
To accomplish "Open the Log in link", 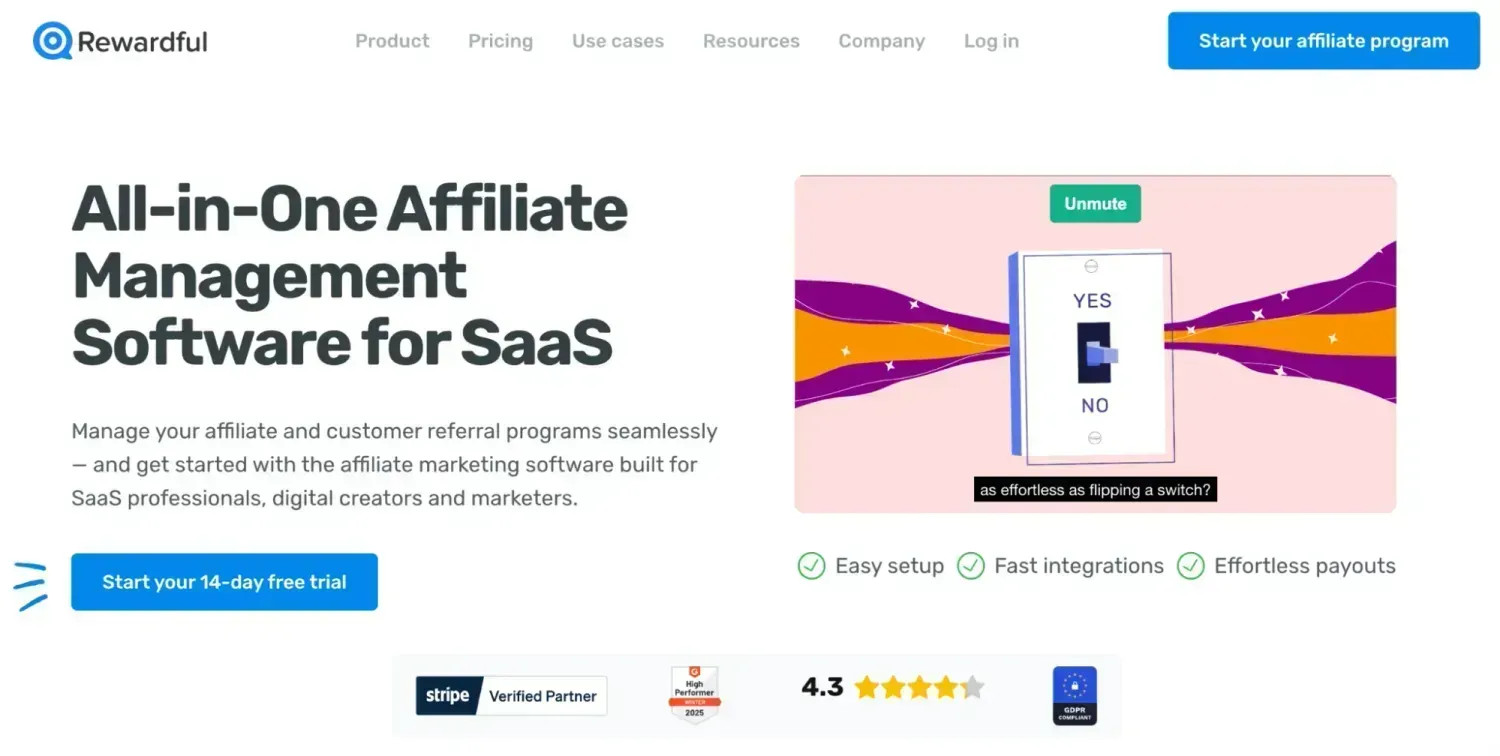I will point(991,41).
